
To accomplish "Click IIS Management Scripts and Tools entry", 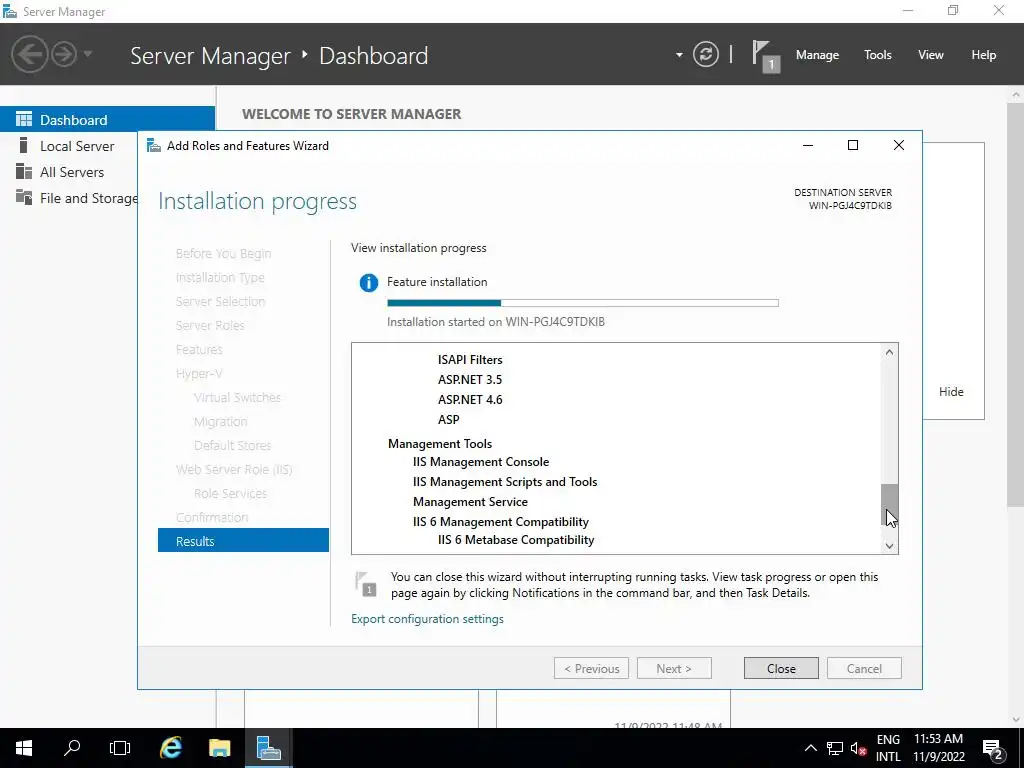I will click(x=505, y=481).
